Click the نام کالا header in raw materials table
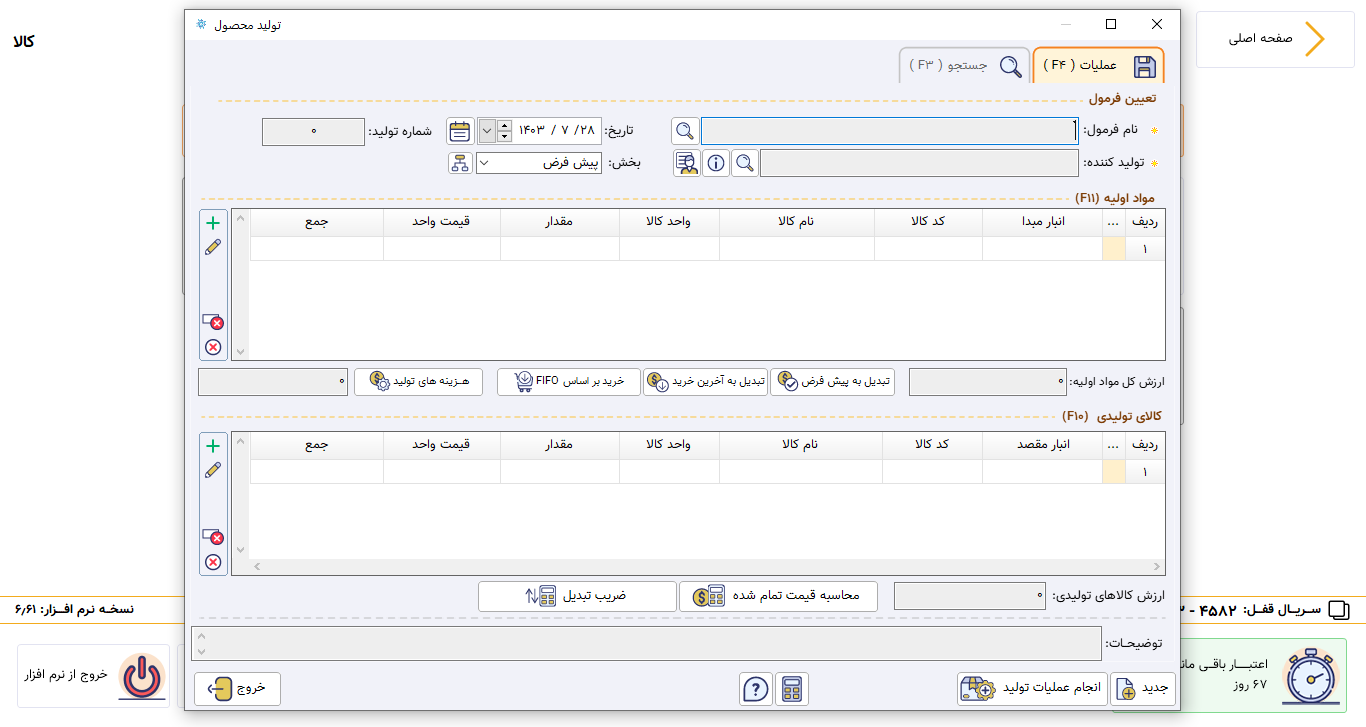 (797, 222)
